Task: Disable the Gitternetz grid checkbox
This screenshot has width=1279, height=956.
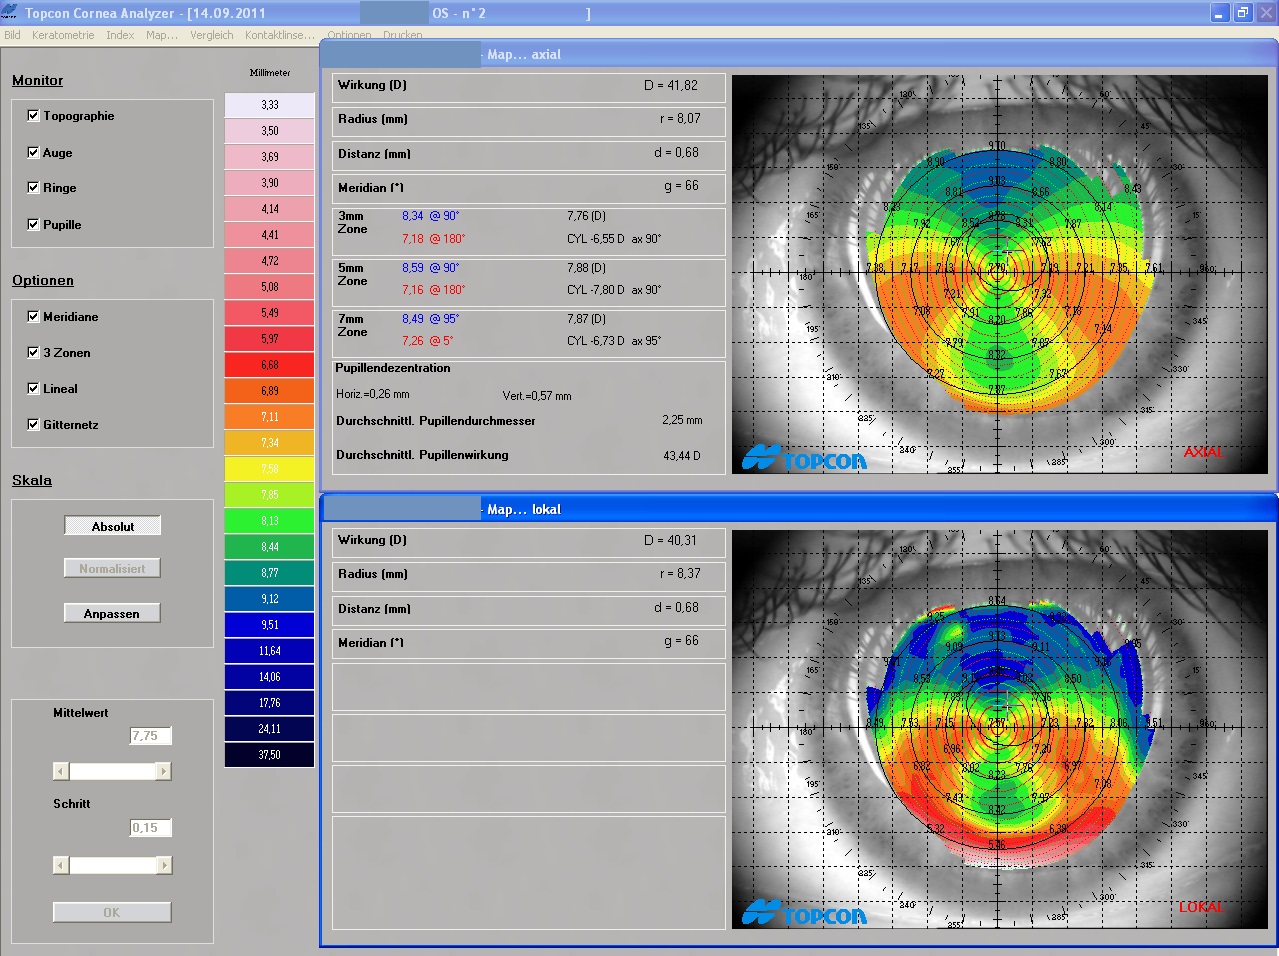Action: pos(33,424)
